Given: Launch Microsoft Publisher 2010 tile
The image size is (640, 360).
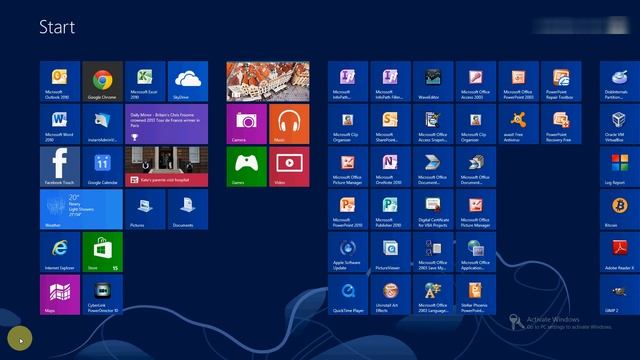Looking at the screenshot, I should pos(391,209).
